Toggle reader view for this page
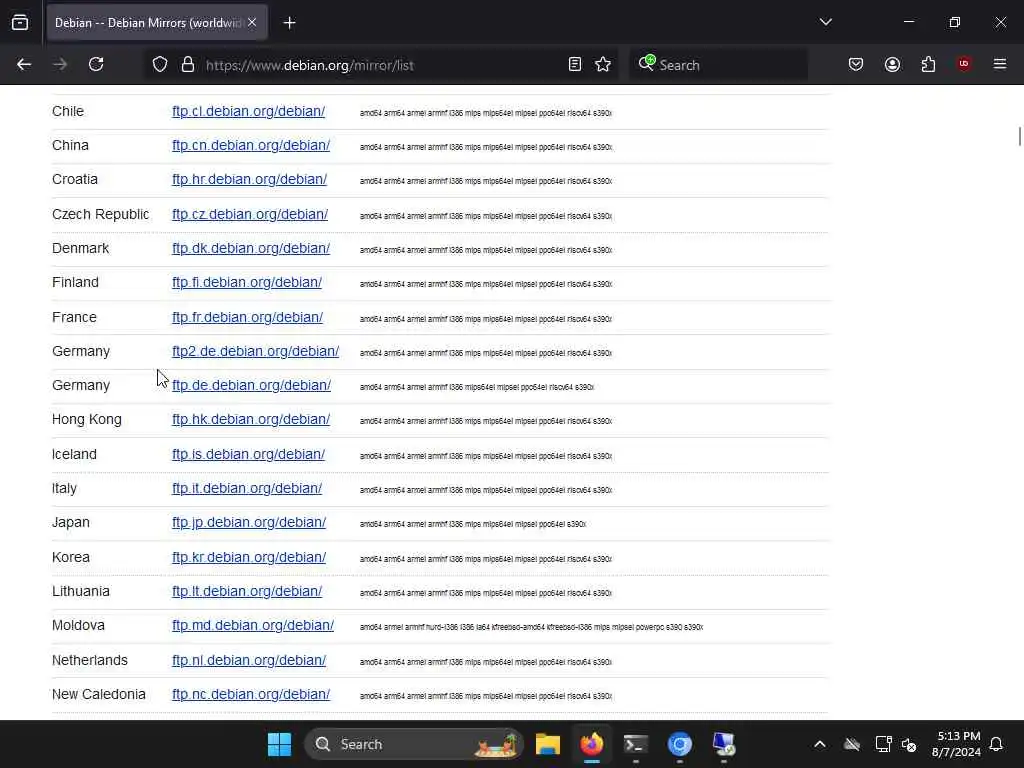This screenshot has height=768, width=1024. coord(575,65)
